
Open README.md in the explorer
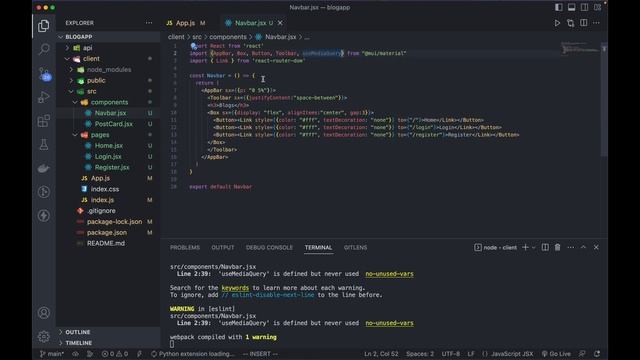(x=108, y=243)
